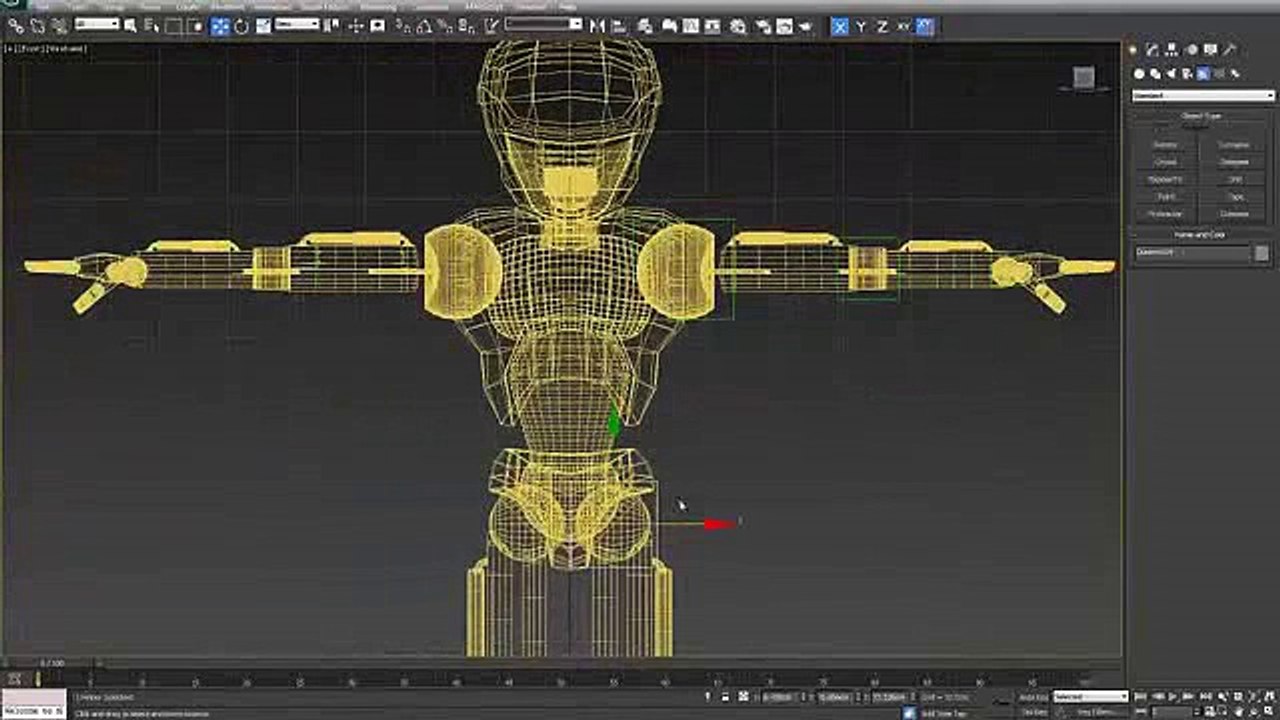The height and width of the screenshot is (720, 1280).
Task: Open the Reference Coordinate System dropdown
Action: click(297, 24)
